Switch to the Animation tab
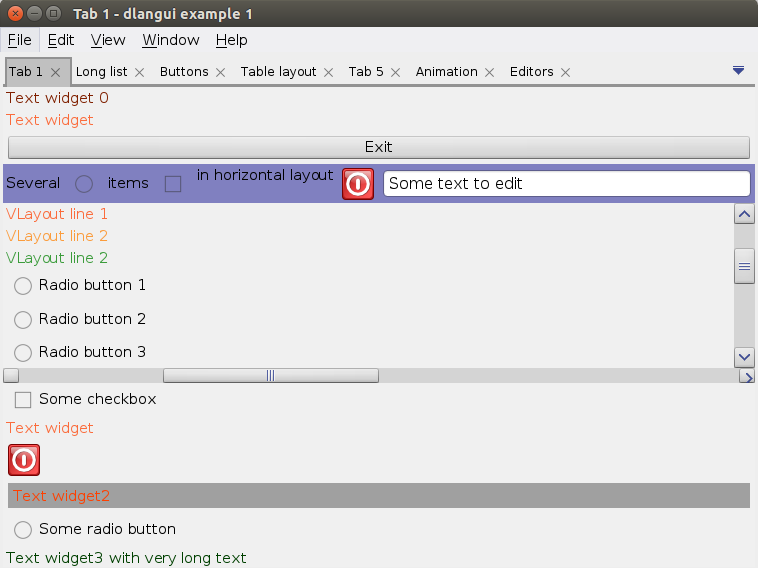This screenshot has width=758, height=568. [x=446, y=72]
